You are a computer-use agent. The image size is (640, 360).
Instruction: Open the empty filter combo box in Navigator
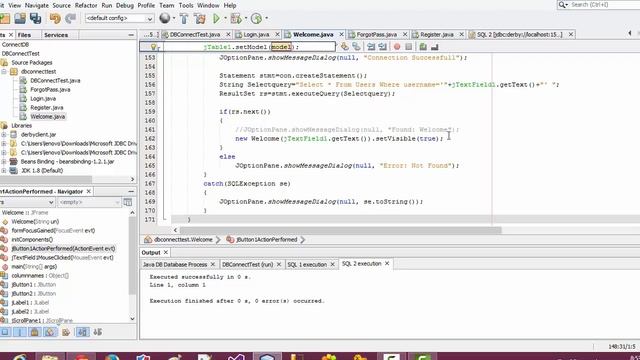coord(89,202)
